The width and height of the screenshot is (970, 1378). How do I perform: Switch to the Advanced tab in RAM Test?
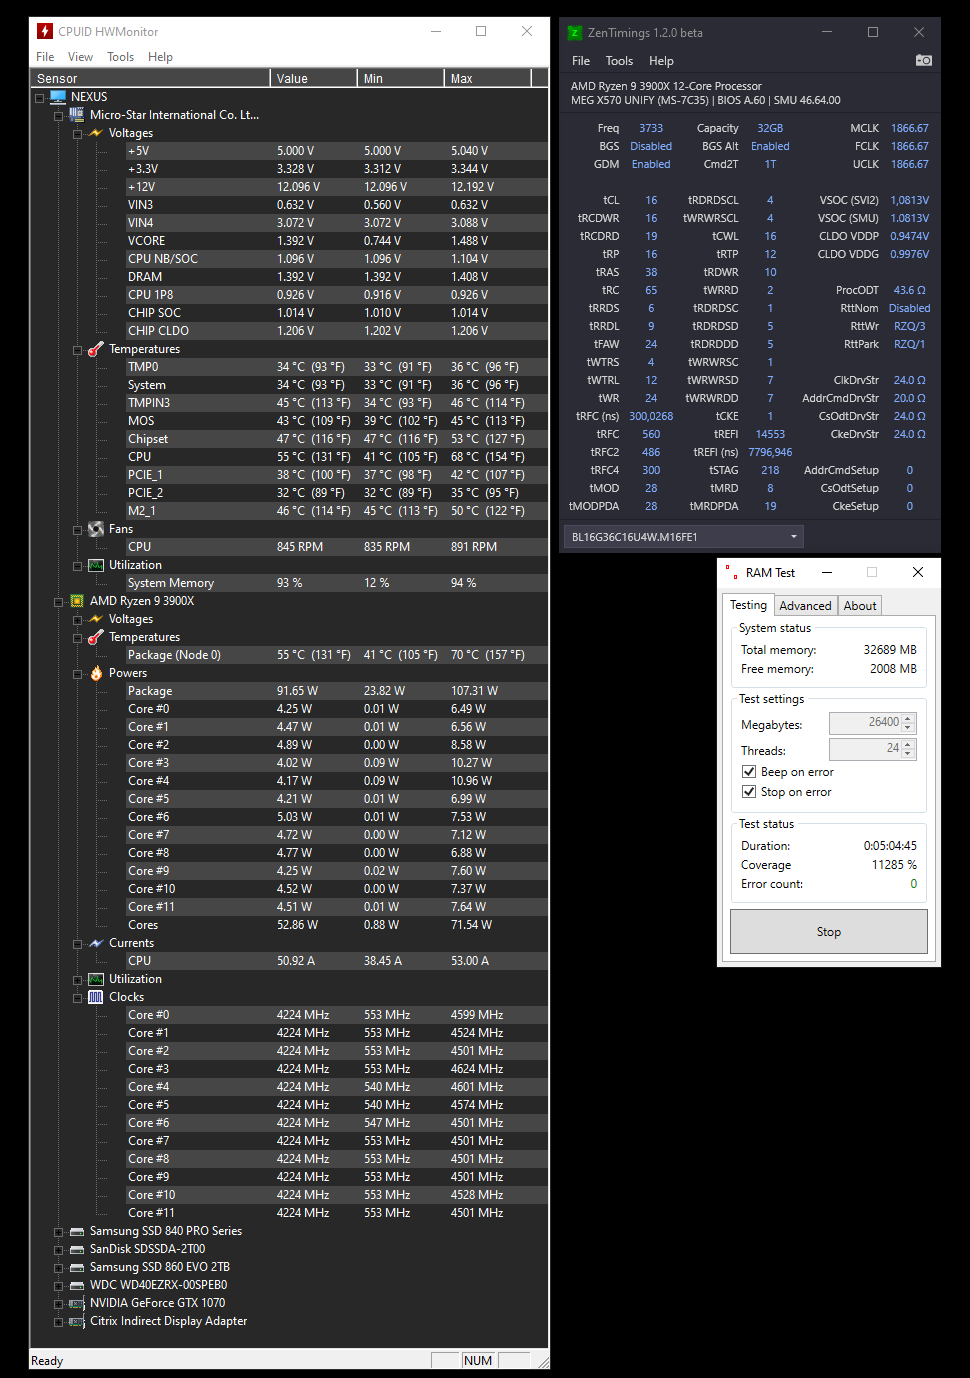tap(805, 605)
